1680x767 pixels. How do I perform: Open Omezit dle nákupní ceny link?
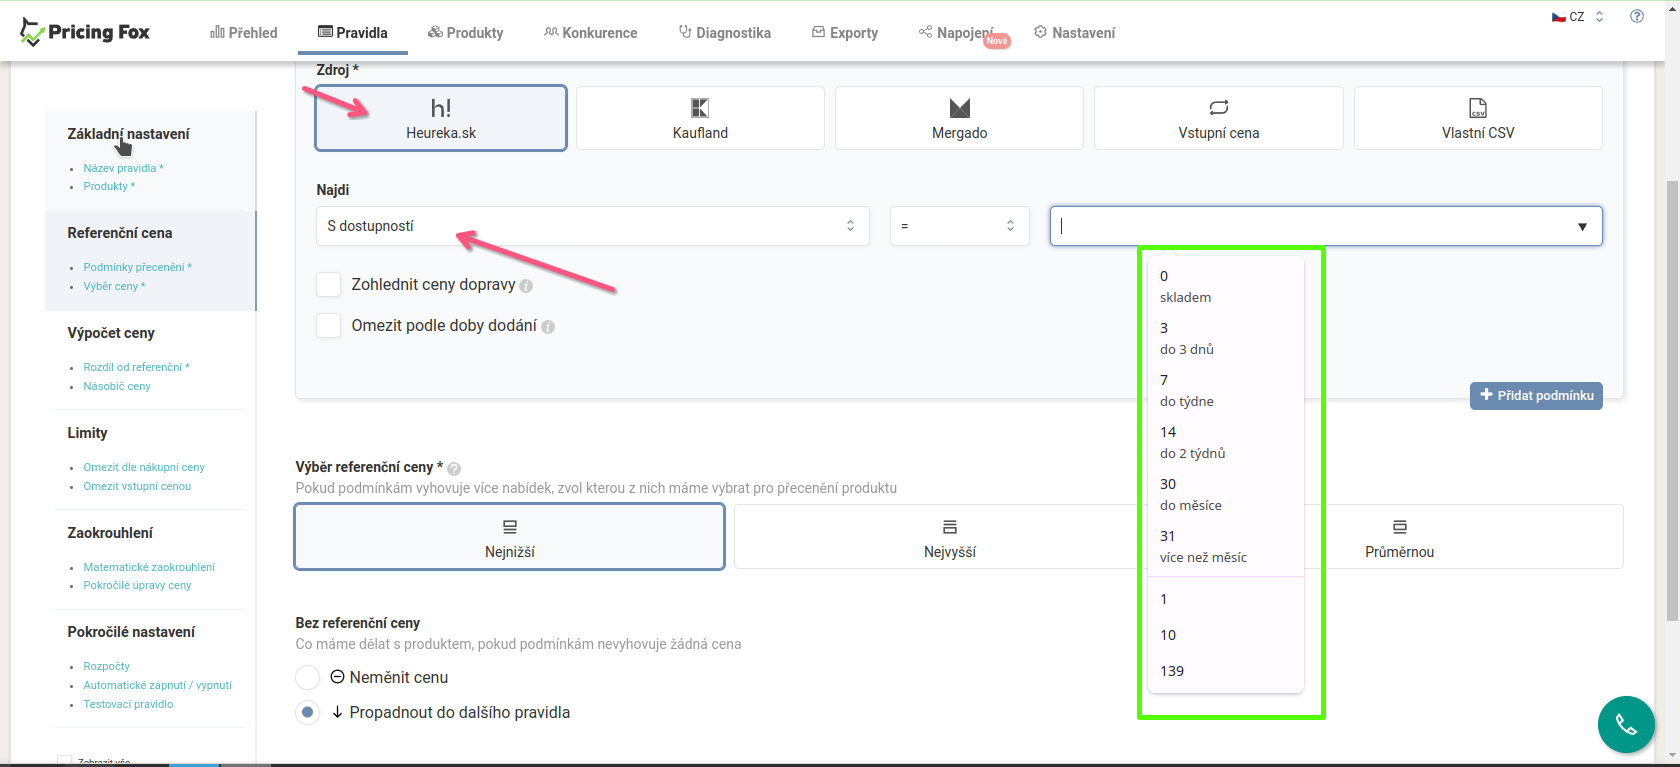point(144,467)
